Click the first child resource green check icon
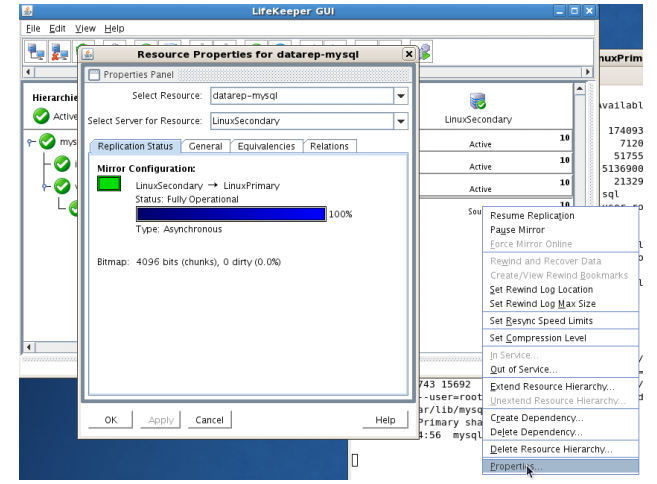Screen dimensions: 657x484 62,164
